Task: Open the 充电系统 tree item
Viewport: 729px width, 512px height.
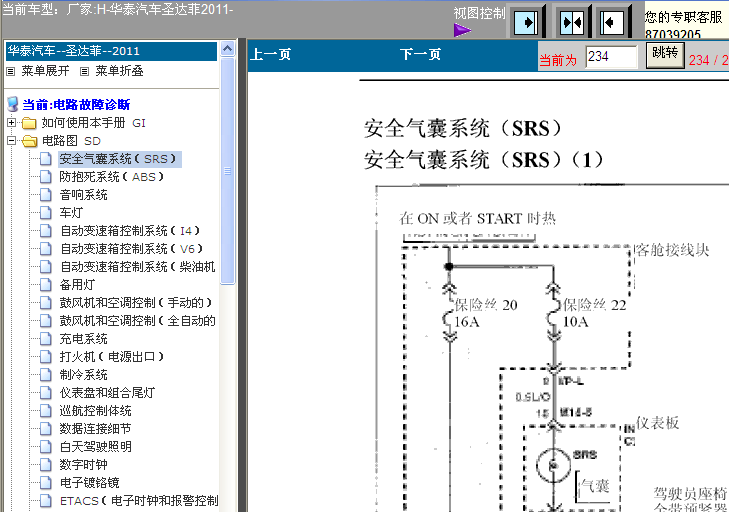Action: [x=83, y=339]
